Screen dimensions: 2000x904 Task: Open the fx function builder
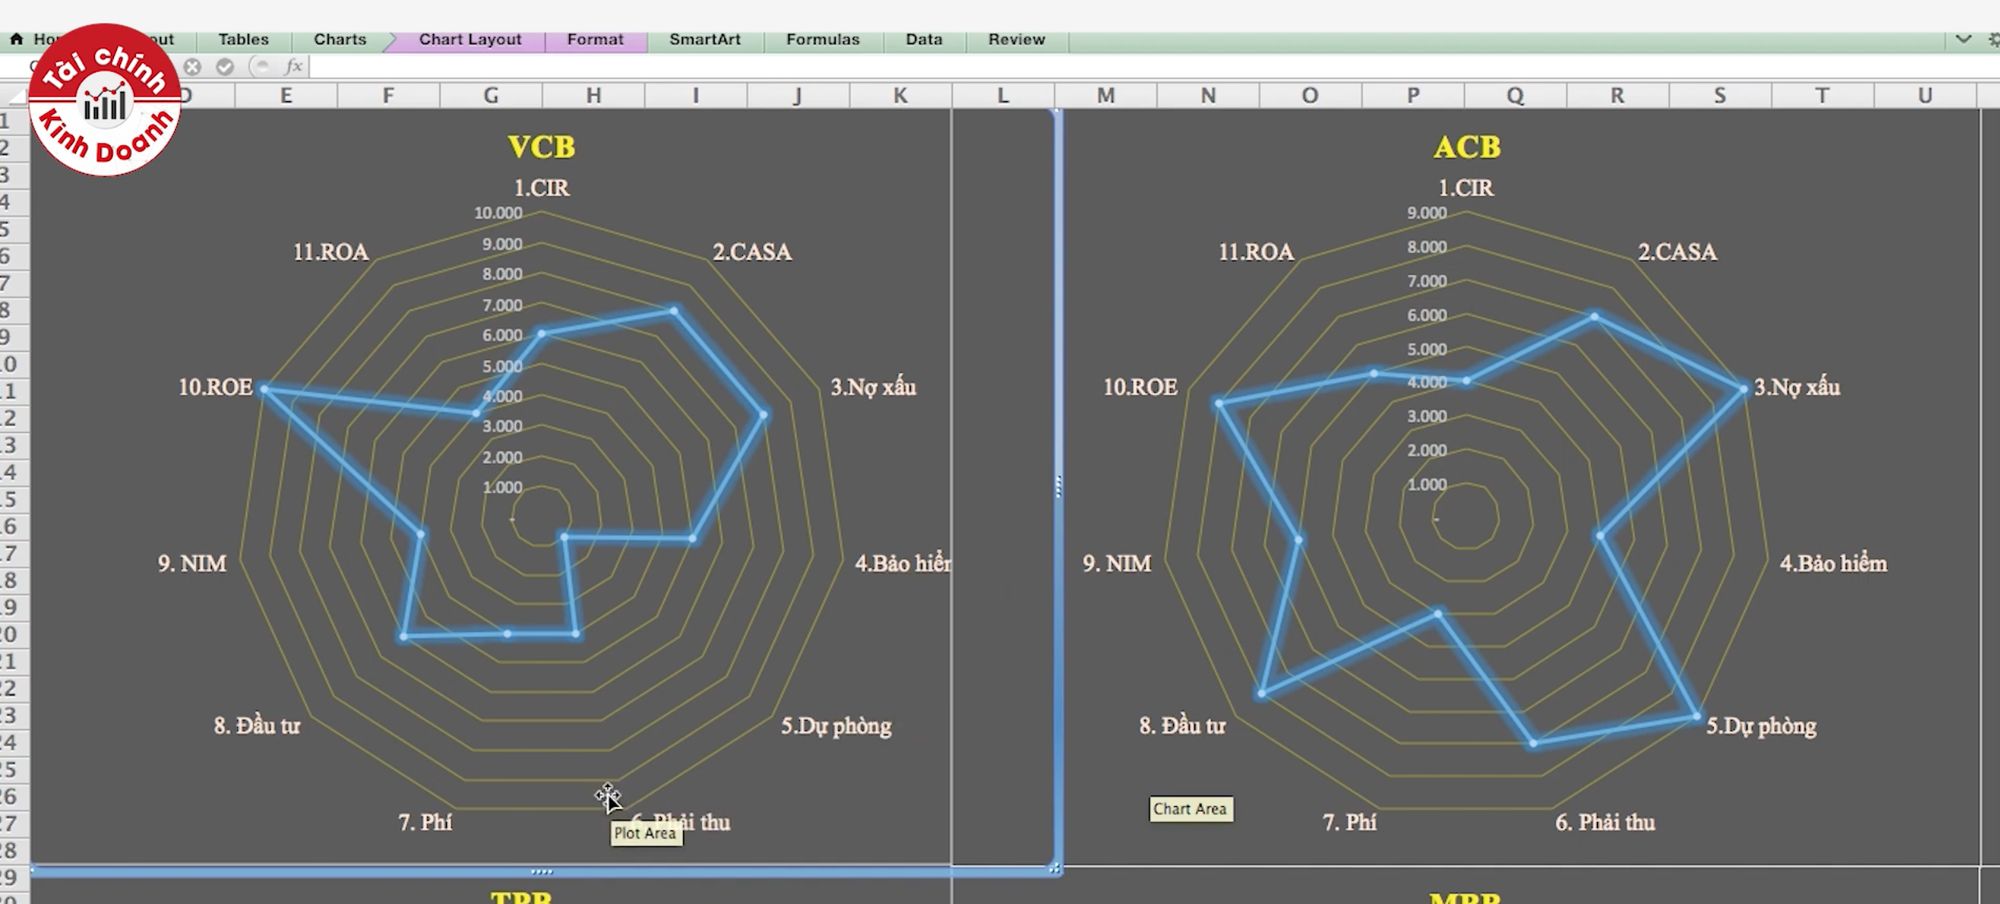[294, 66]
